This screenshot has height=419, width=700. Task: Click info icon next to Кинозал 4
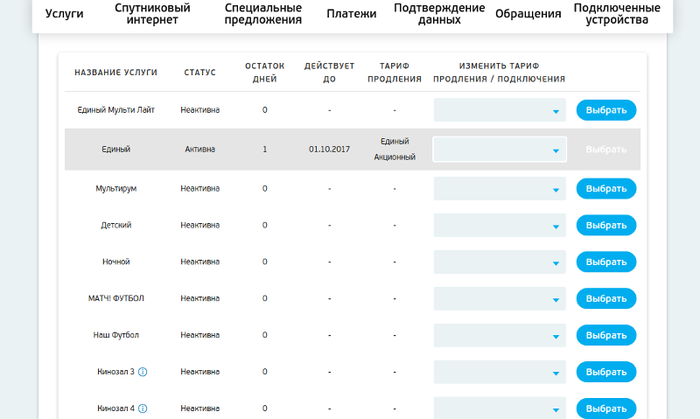[142, 408]
